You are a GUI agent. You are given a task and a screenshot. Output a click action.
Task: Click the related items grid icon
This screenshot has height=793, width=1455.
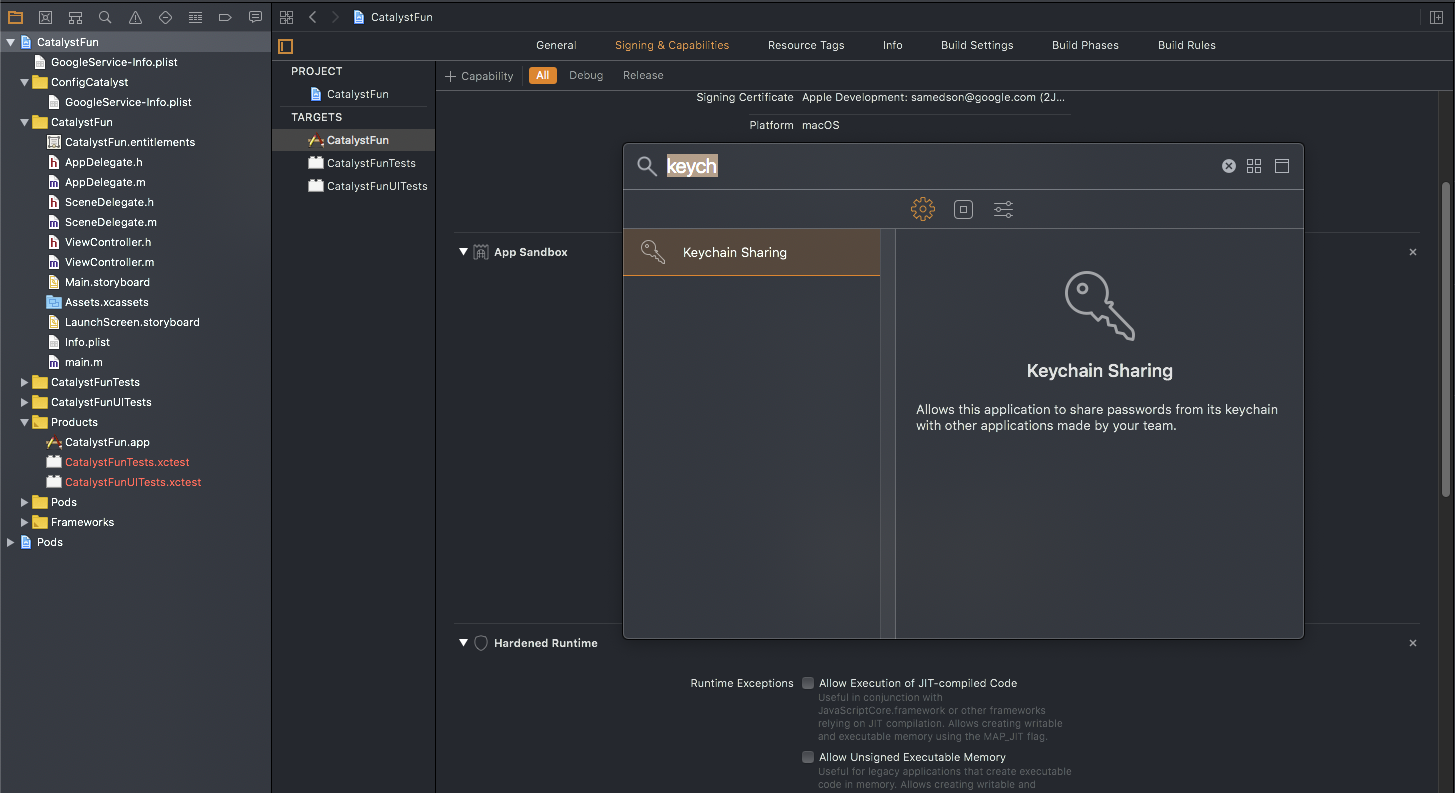287,17
